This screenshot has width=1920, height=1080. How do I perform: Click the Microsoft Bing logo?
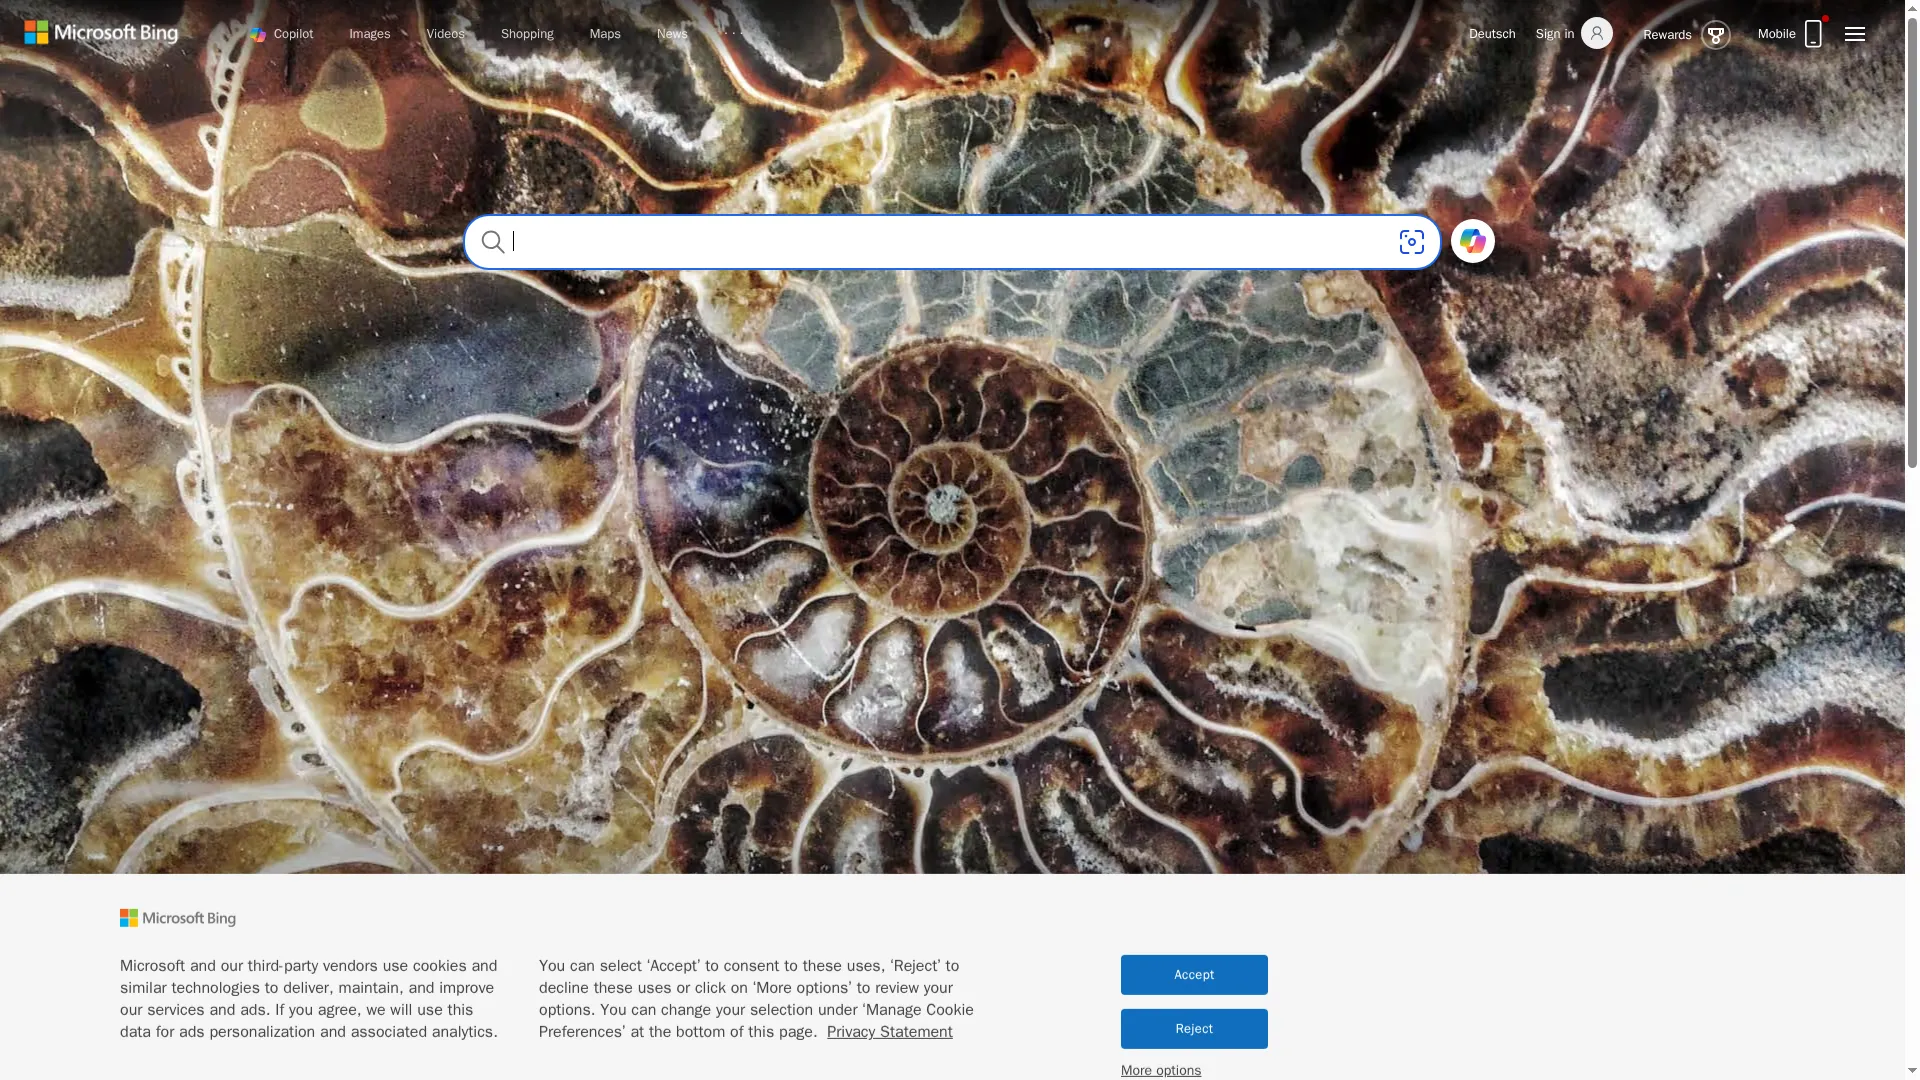[100, 31]
